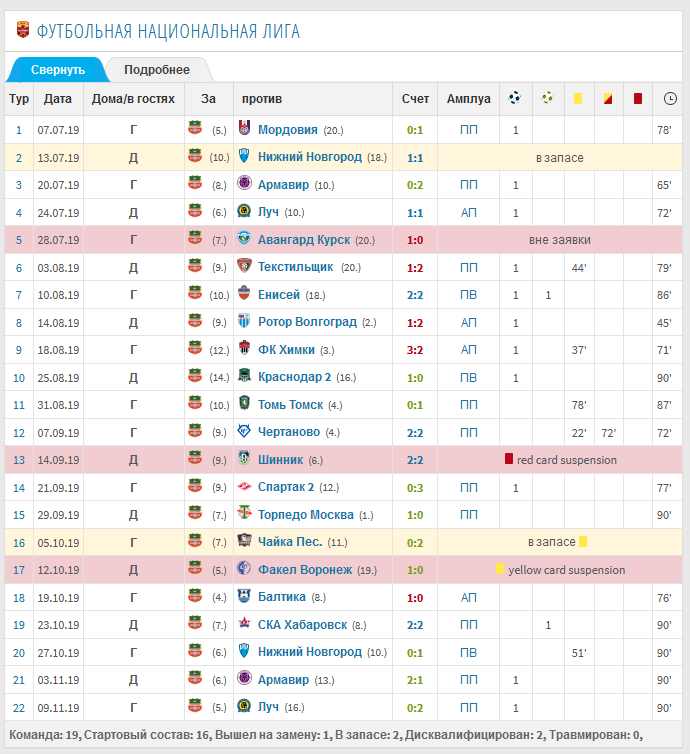Click the Факел Воронеж club crest
The height and width of the screenshot is (754, 690).
tap(244, 568)
